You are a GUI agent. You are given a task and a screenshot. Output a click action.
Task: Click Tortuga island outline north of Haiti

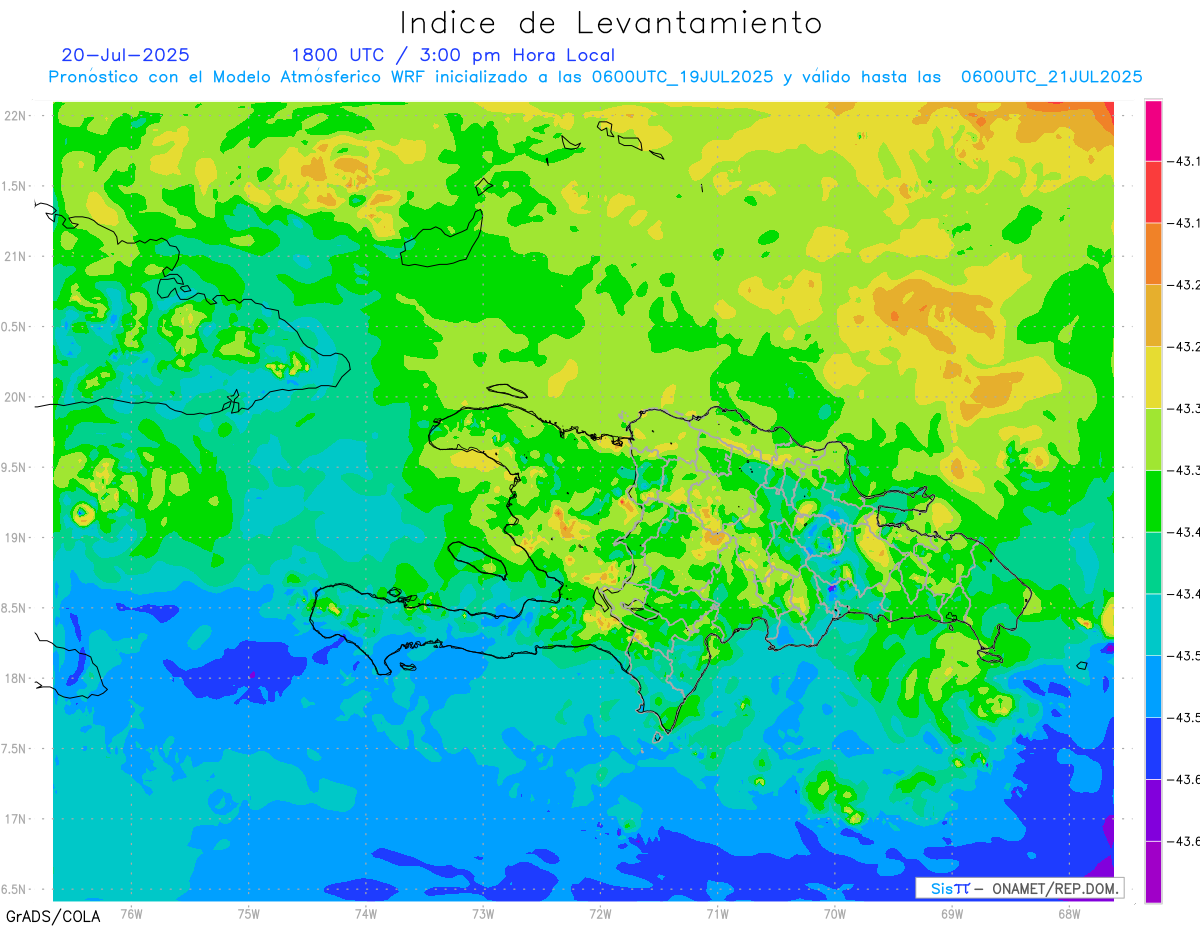(x=508, y=391)
